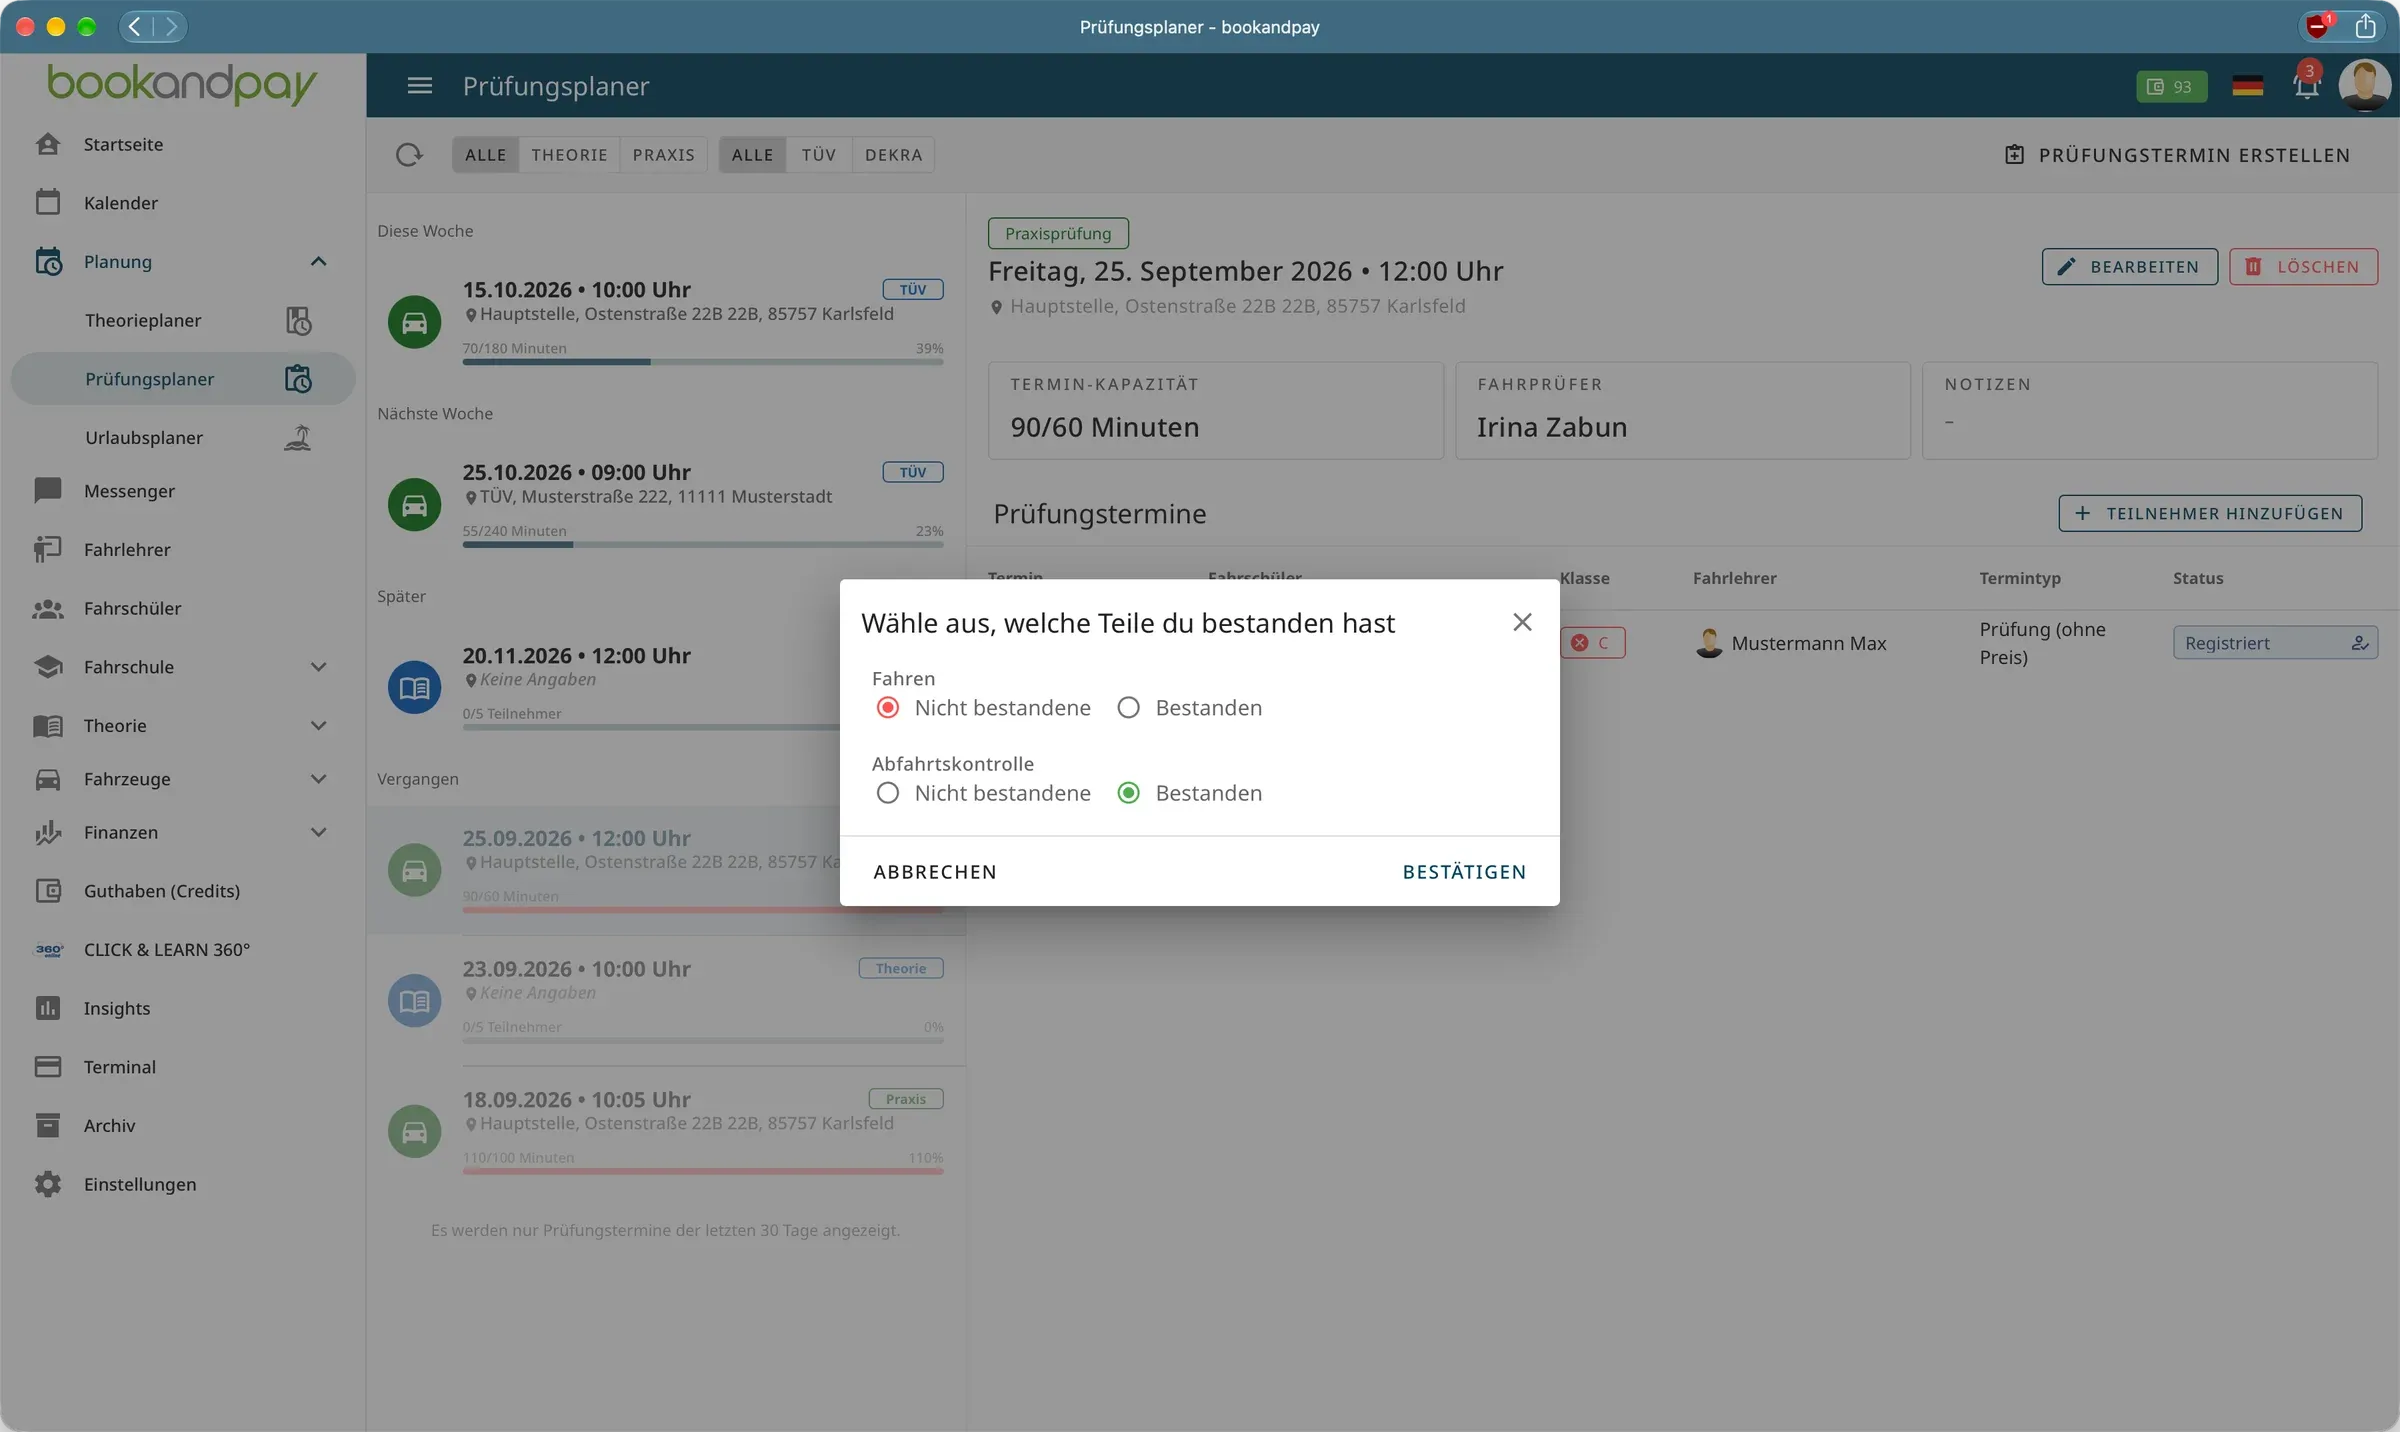Image resolution: width=2400 pixels, height=1432 pixels.
Task: Click the Urlaubsplaner island icon
Action: point(298,438)
